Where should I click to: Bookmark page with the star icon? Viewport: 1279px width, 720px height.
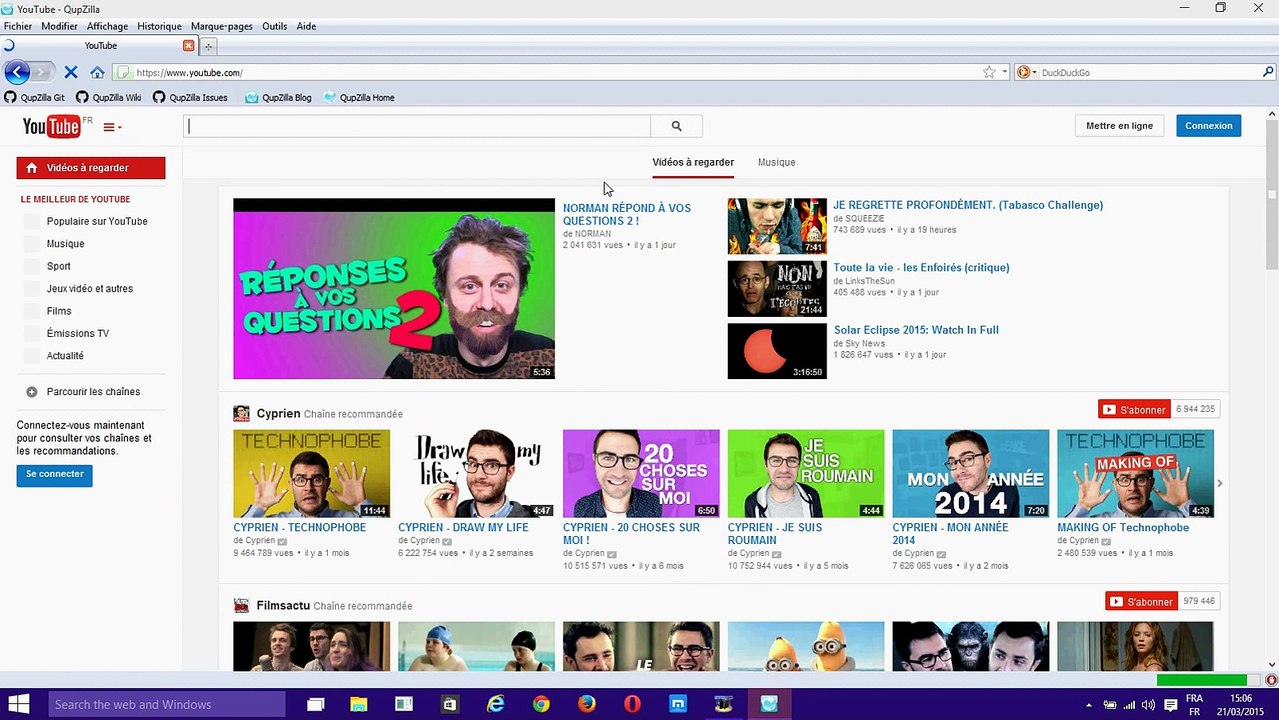point(989,72)
